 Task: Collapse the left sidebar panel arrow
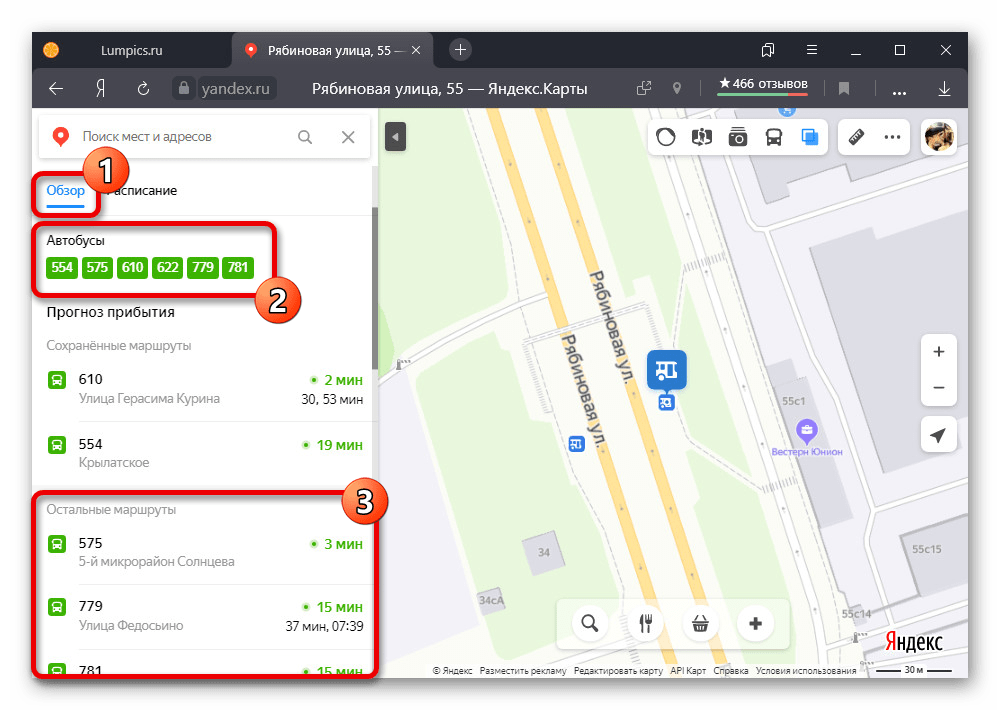[395, 137]
